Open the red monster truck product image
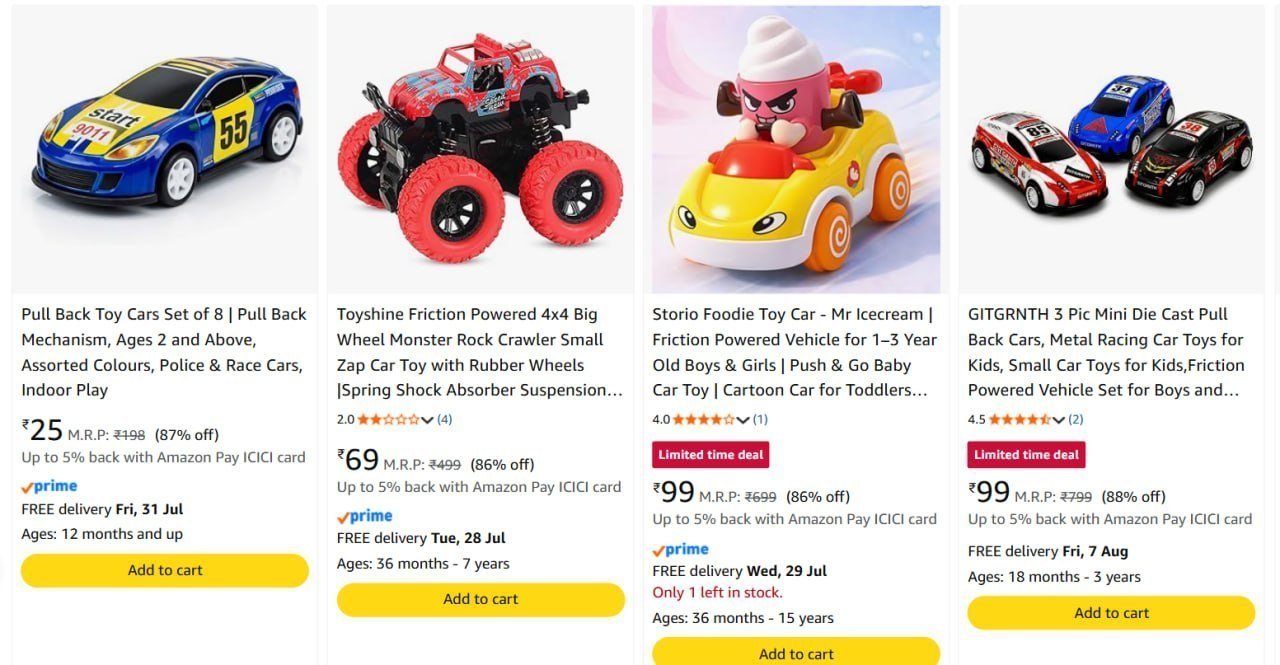Viewport: 1280px width, 665px height. 480,149
